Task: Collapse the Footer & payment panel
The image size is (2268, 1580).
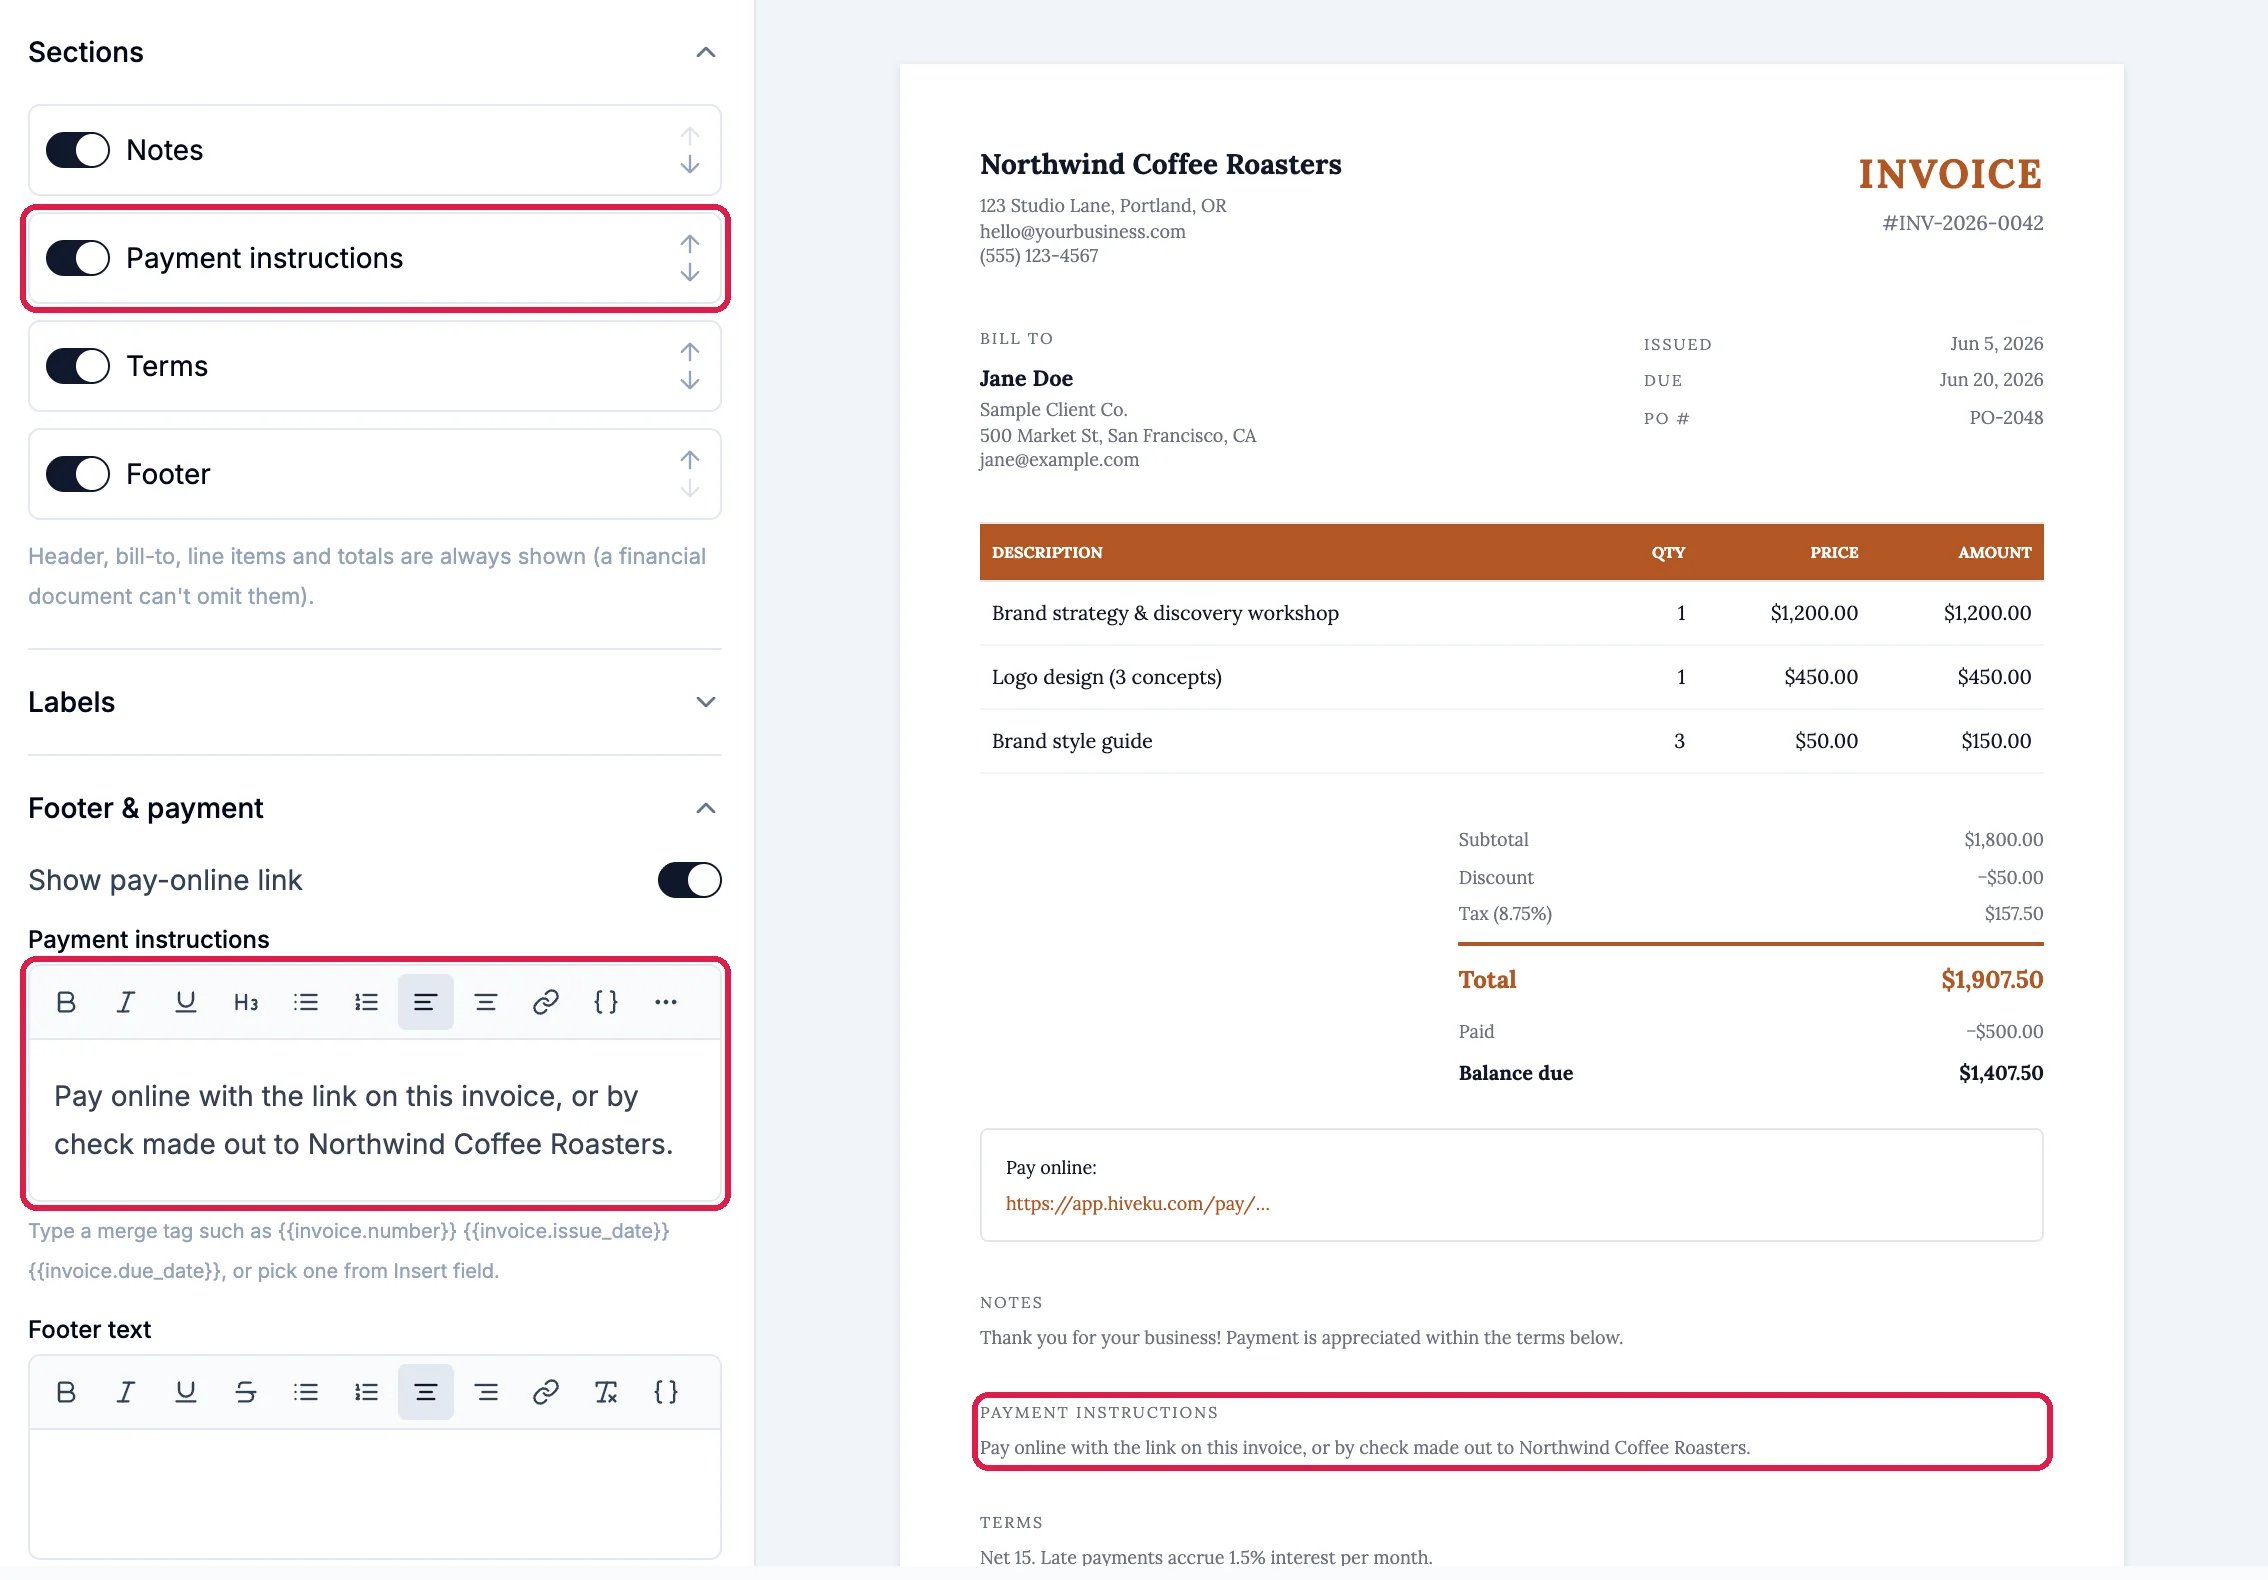Action: pyautogui.click(x=706, y=808)
